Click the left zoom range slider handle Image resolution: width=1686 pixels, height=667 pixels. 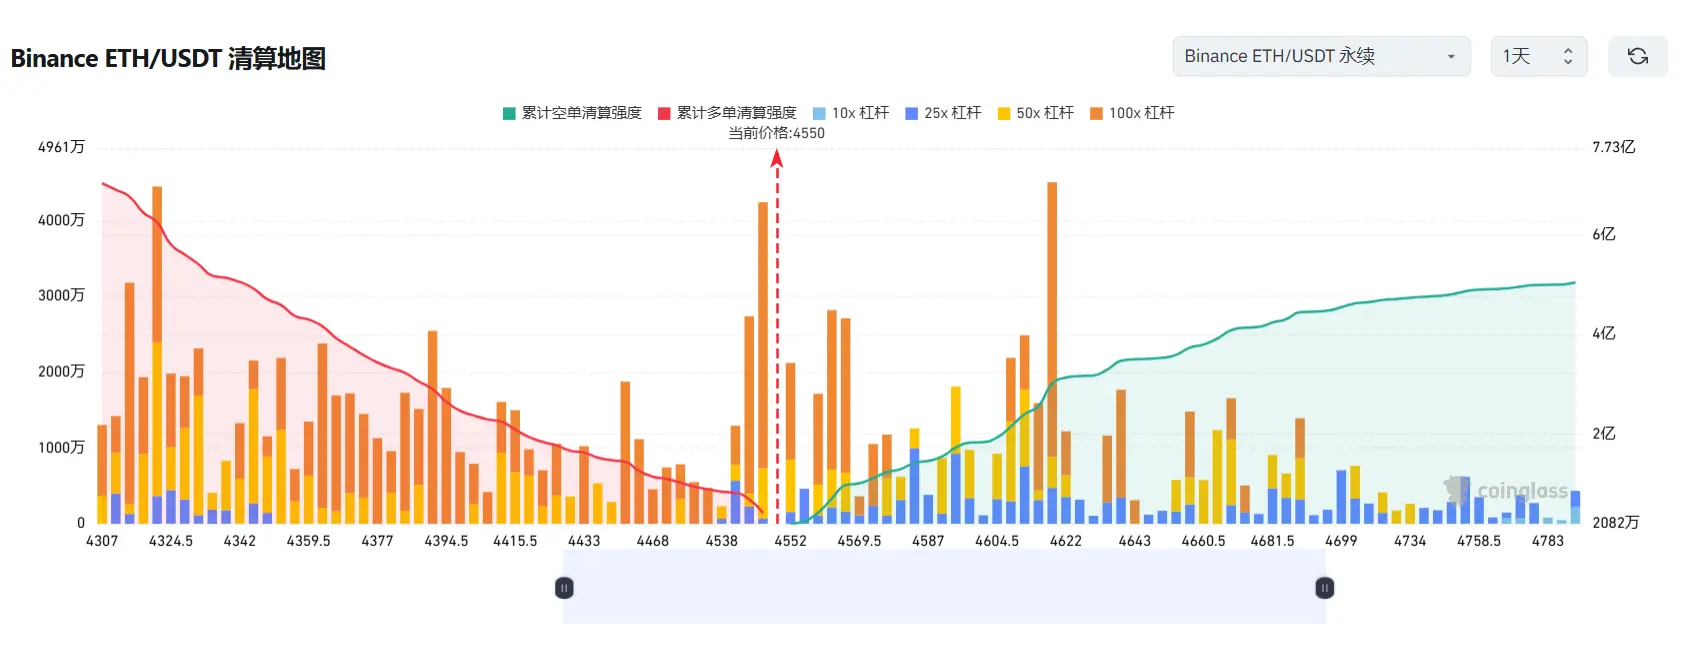coord(564,588)
